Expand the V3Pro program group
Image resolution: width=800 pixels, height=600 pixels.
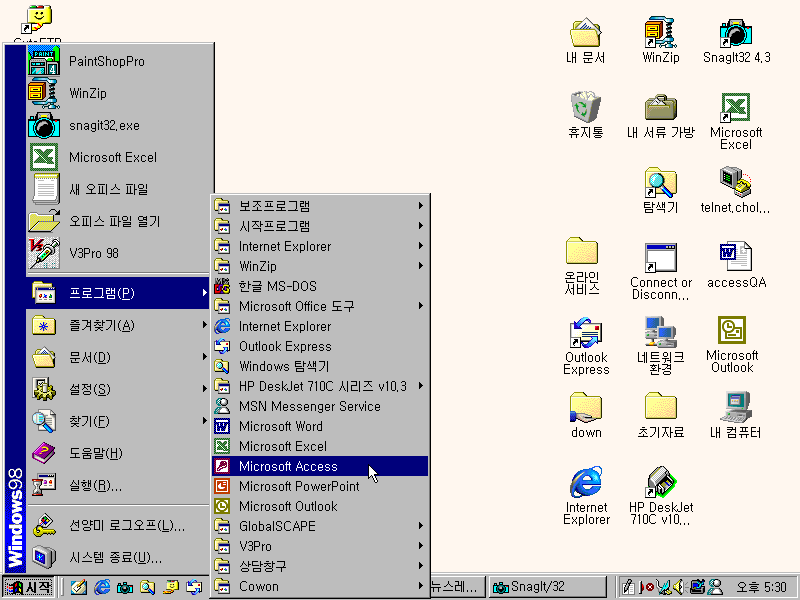tap(320, 546)
